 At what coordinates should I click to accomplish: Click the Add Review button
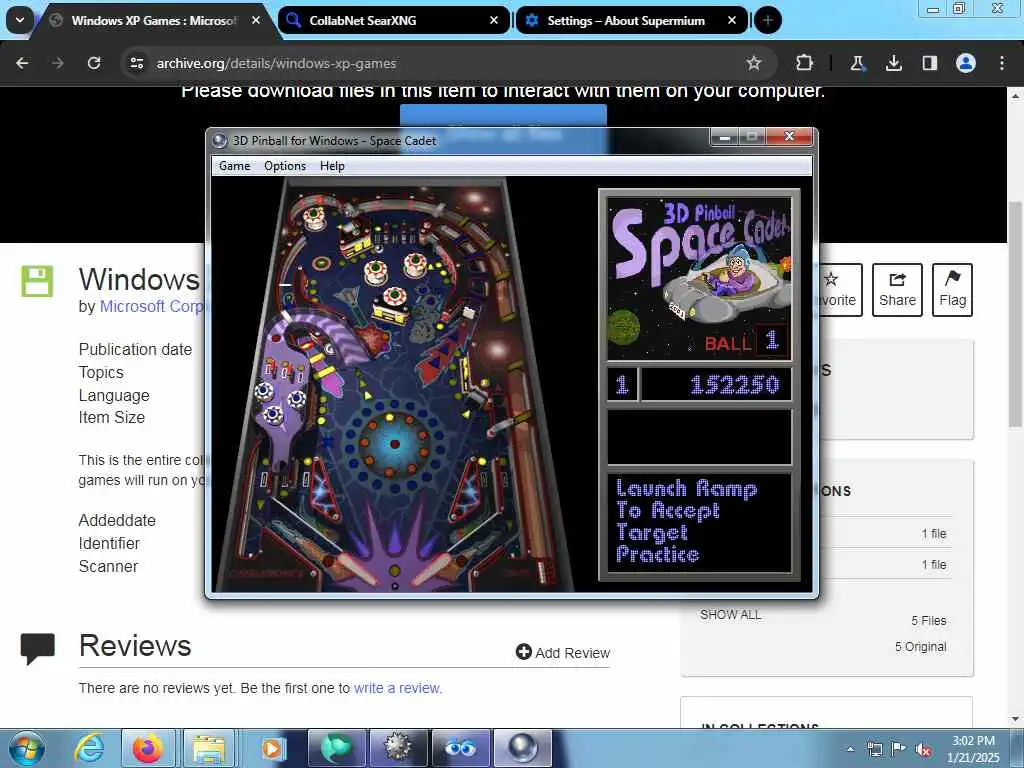pos(563,652)
